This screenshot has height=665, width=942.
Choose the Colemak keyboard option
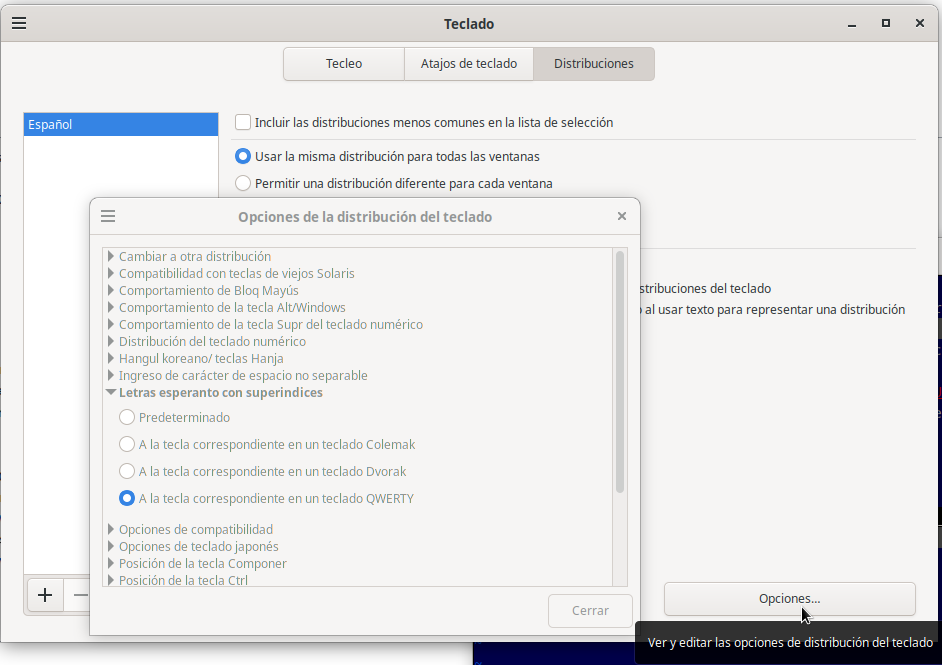point(127,444)
